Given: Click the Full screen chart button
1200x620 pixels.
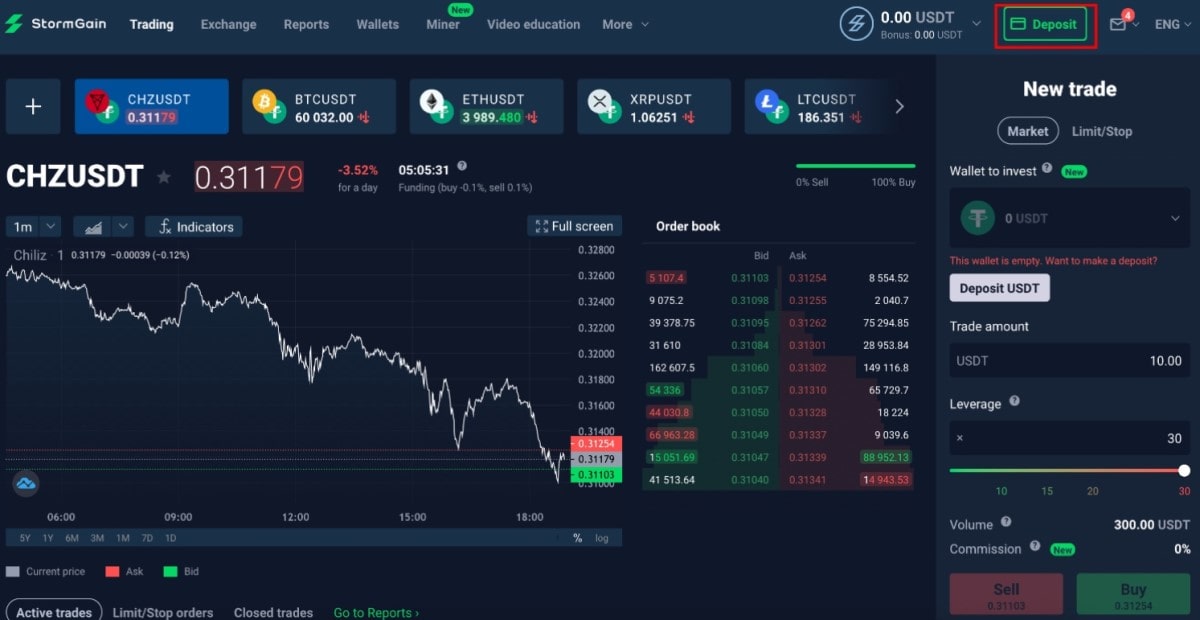Looking at the screenshot, I should (x=574, y=226).
